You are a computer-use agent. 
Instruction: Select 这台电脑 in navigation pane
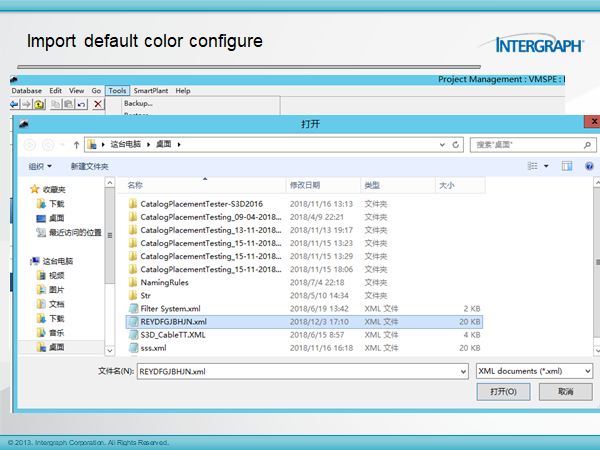(52, 261)
